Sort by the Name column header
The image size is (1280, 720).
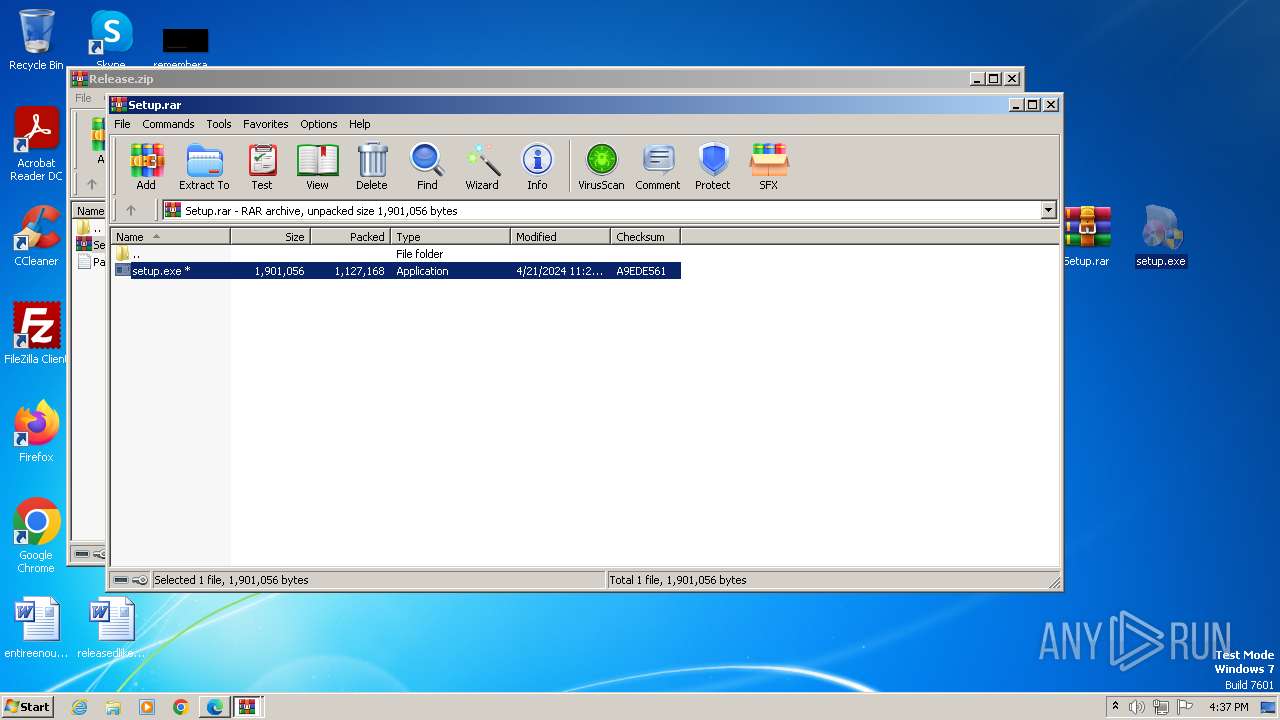click(x=171, y=237)
